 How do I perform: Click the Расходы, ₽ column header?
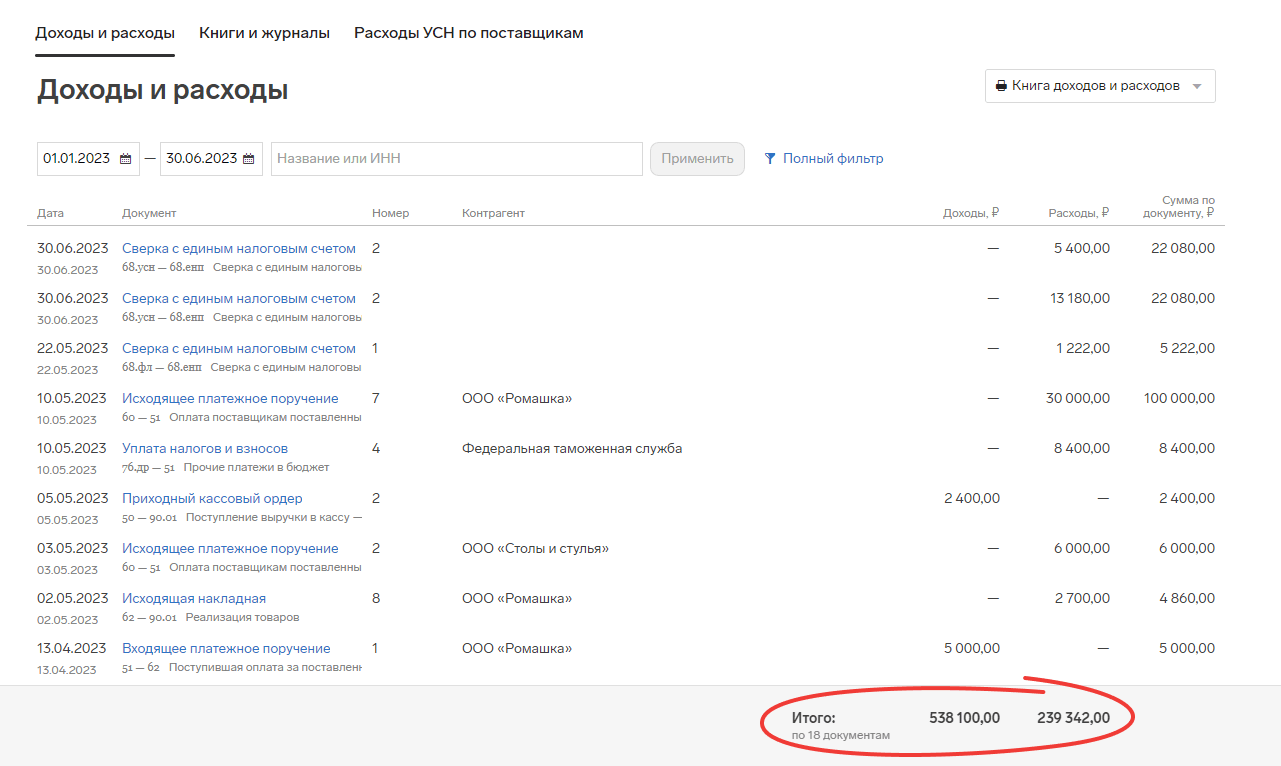coord(1079,213)
